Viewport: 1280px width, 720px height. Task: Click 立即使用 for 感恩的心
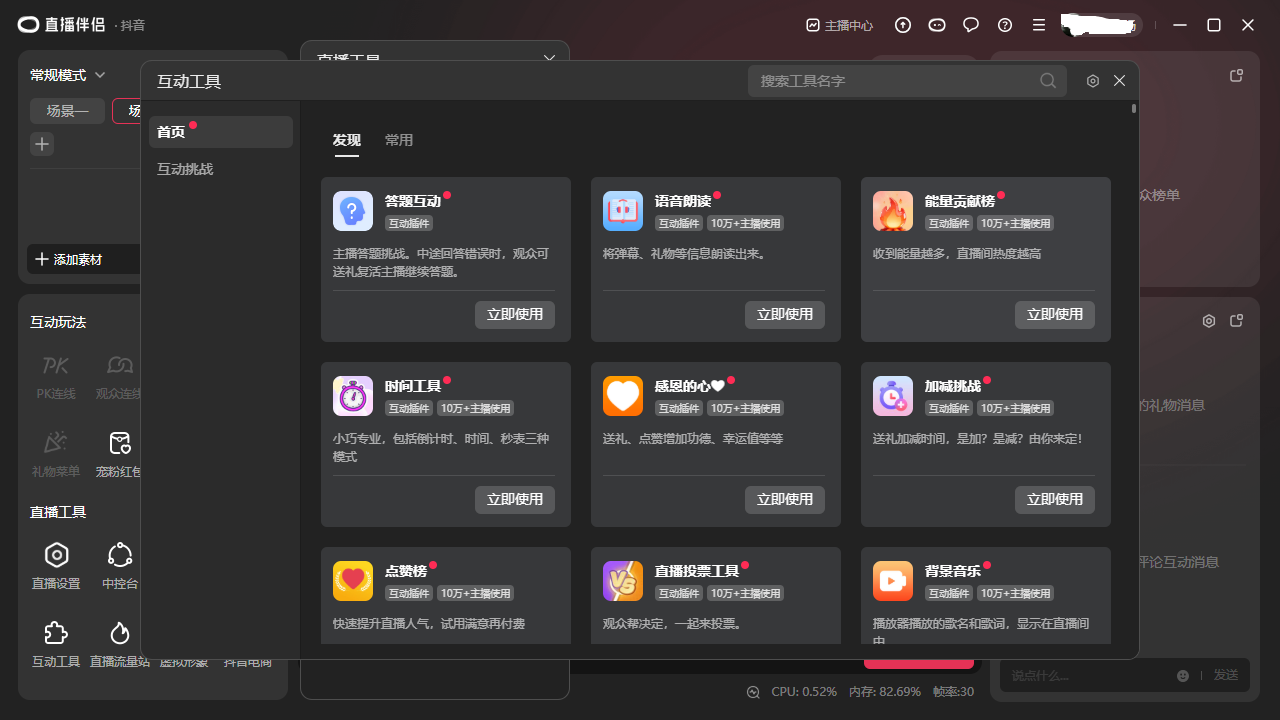click(x=785, y=499)
